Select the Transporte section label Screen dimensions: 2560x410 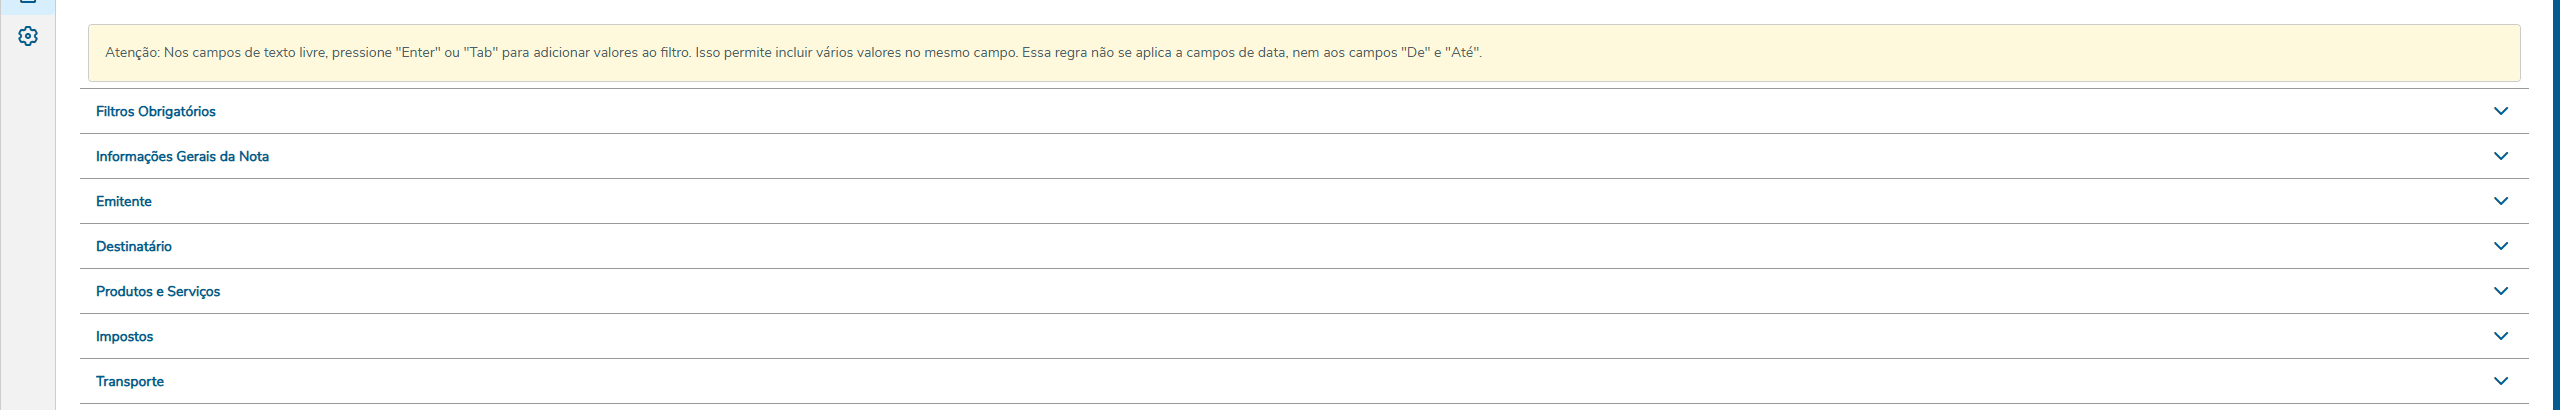click(130, 381)
